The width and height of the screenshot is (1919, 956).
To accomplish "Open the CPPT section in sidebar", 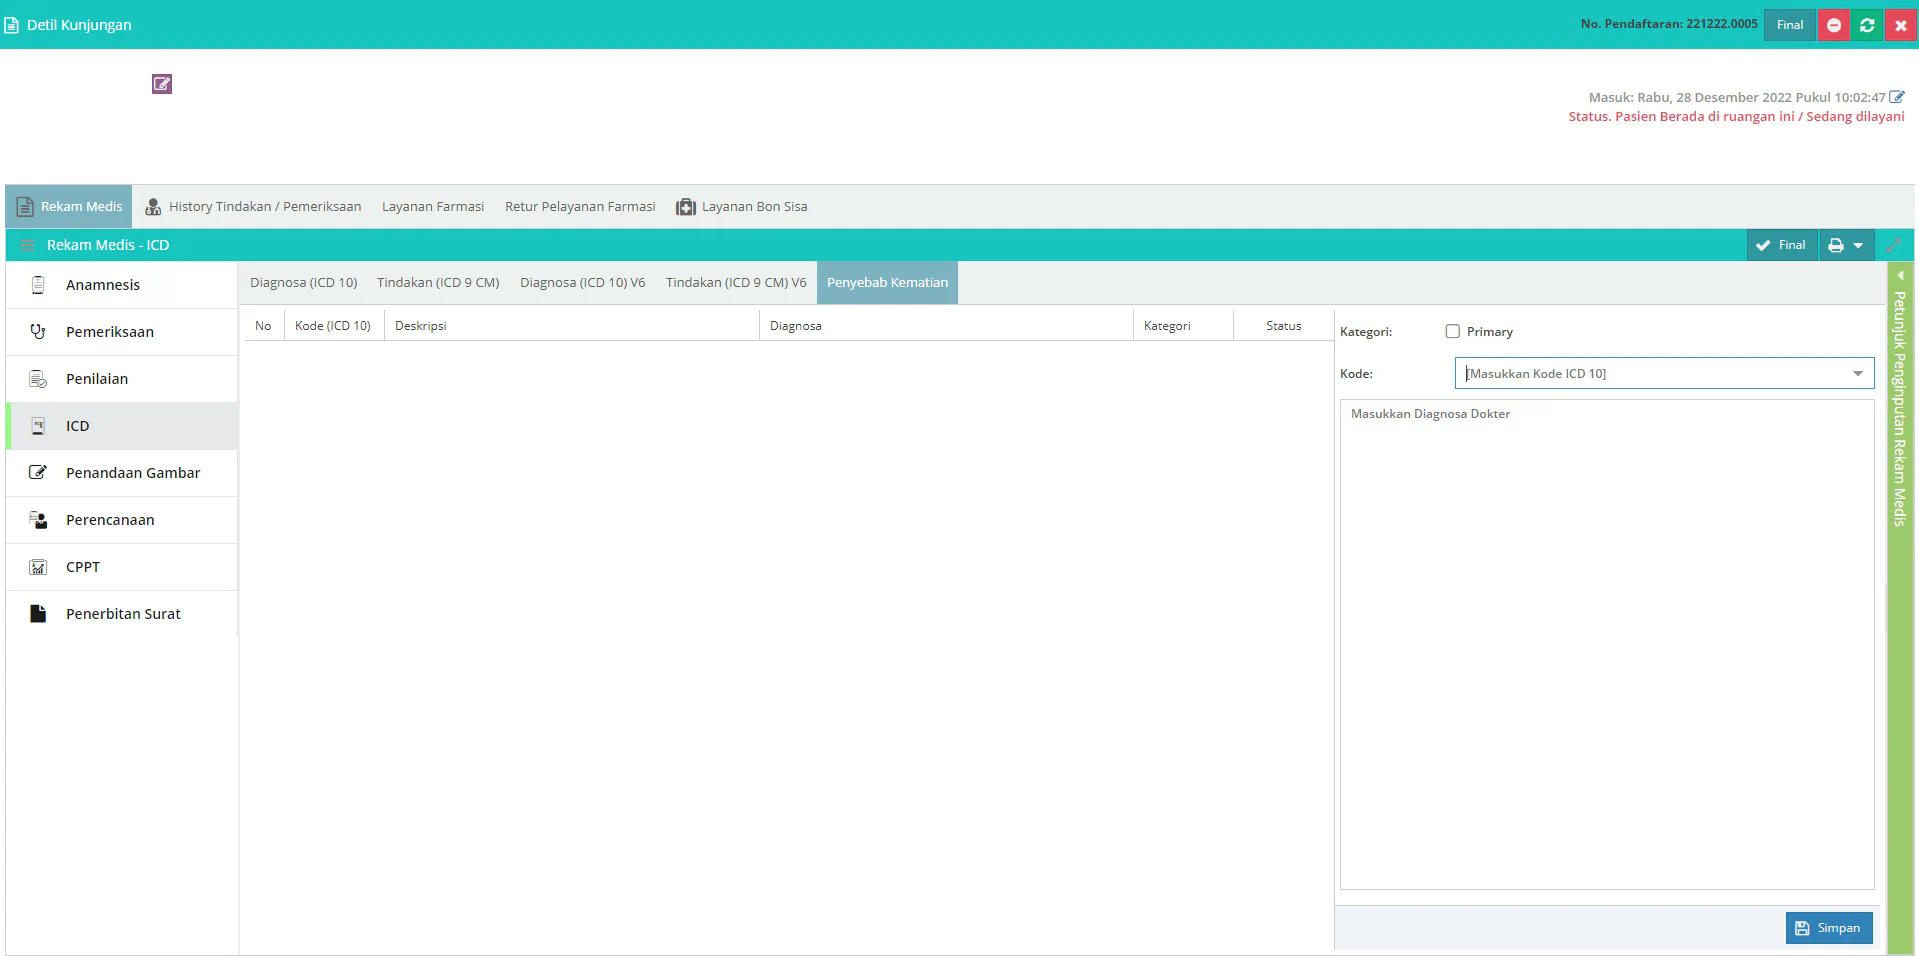I will point(83,567).
